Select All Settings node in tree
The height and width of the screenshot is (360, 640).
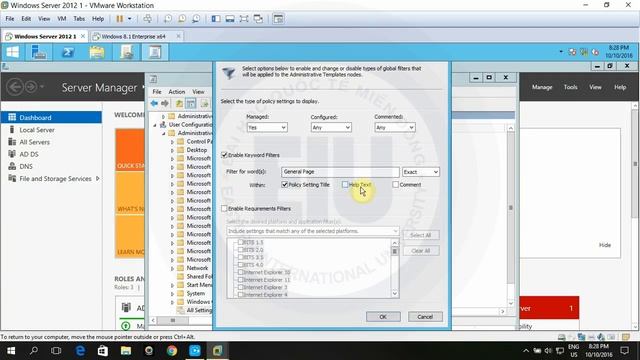(199, 310)
